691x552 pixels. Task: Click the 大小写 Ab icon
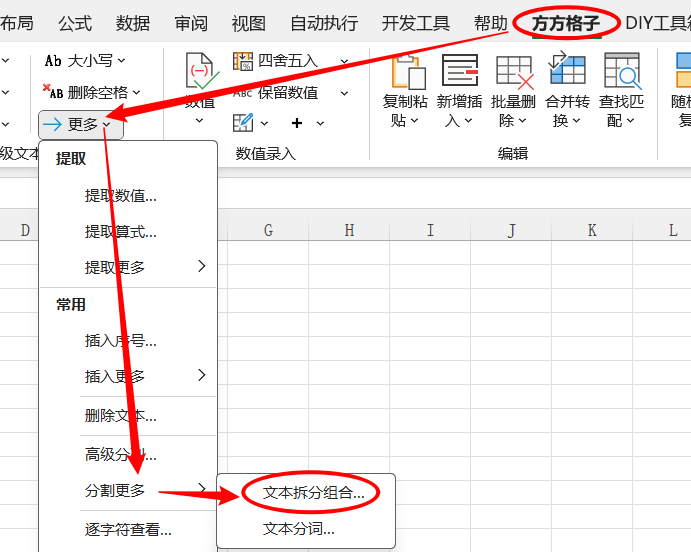tap(53, 61)
